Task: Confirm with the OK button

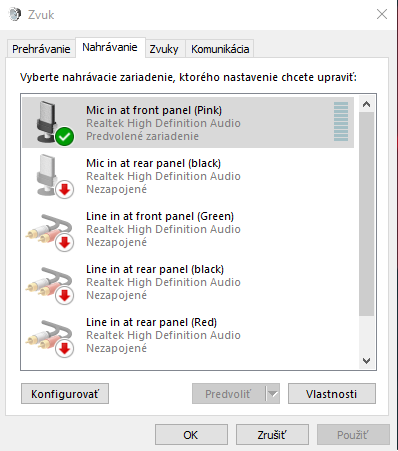Action: point(191,435)
